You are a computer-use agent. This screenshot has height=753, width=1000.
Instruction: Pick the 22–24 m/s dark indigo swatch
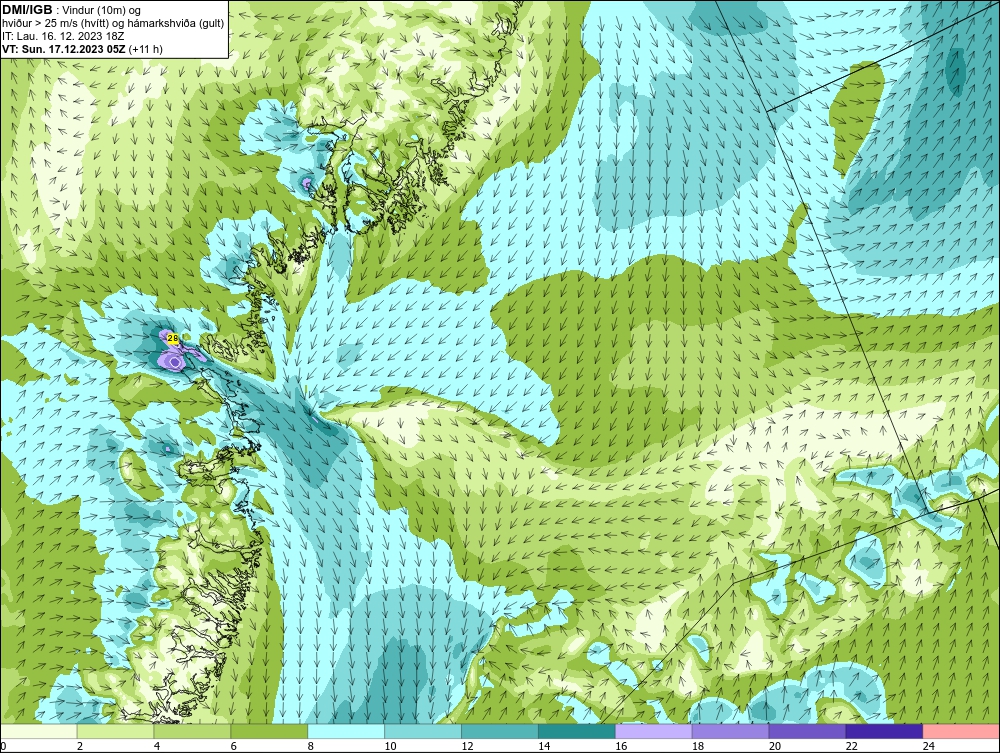(x=885, y=731)
